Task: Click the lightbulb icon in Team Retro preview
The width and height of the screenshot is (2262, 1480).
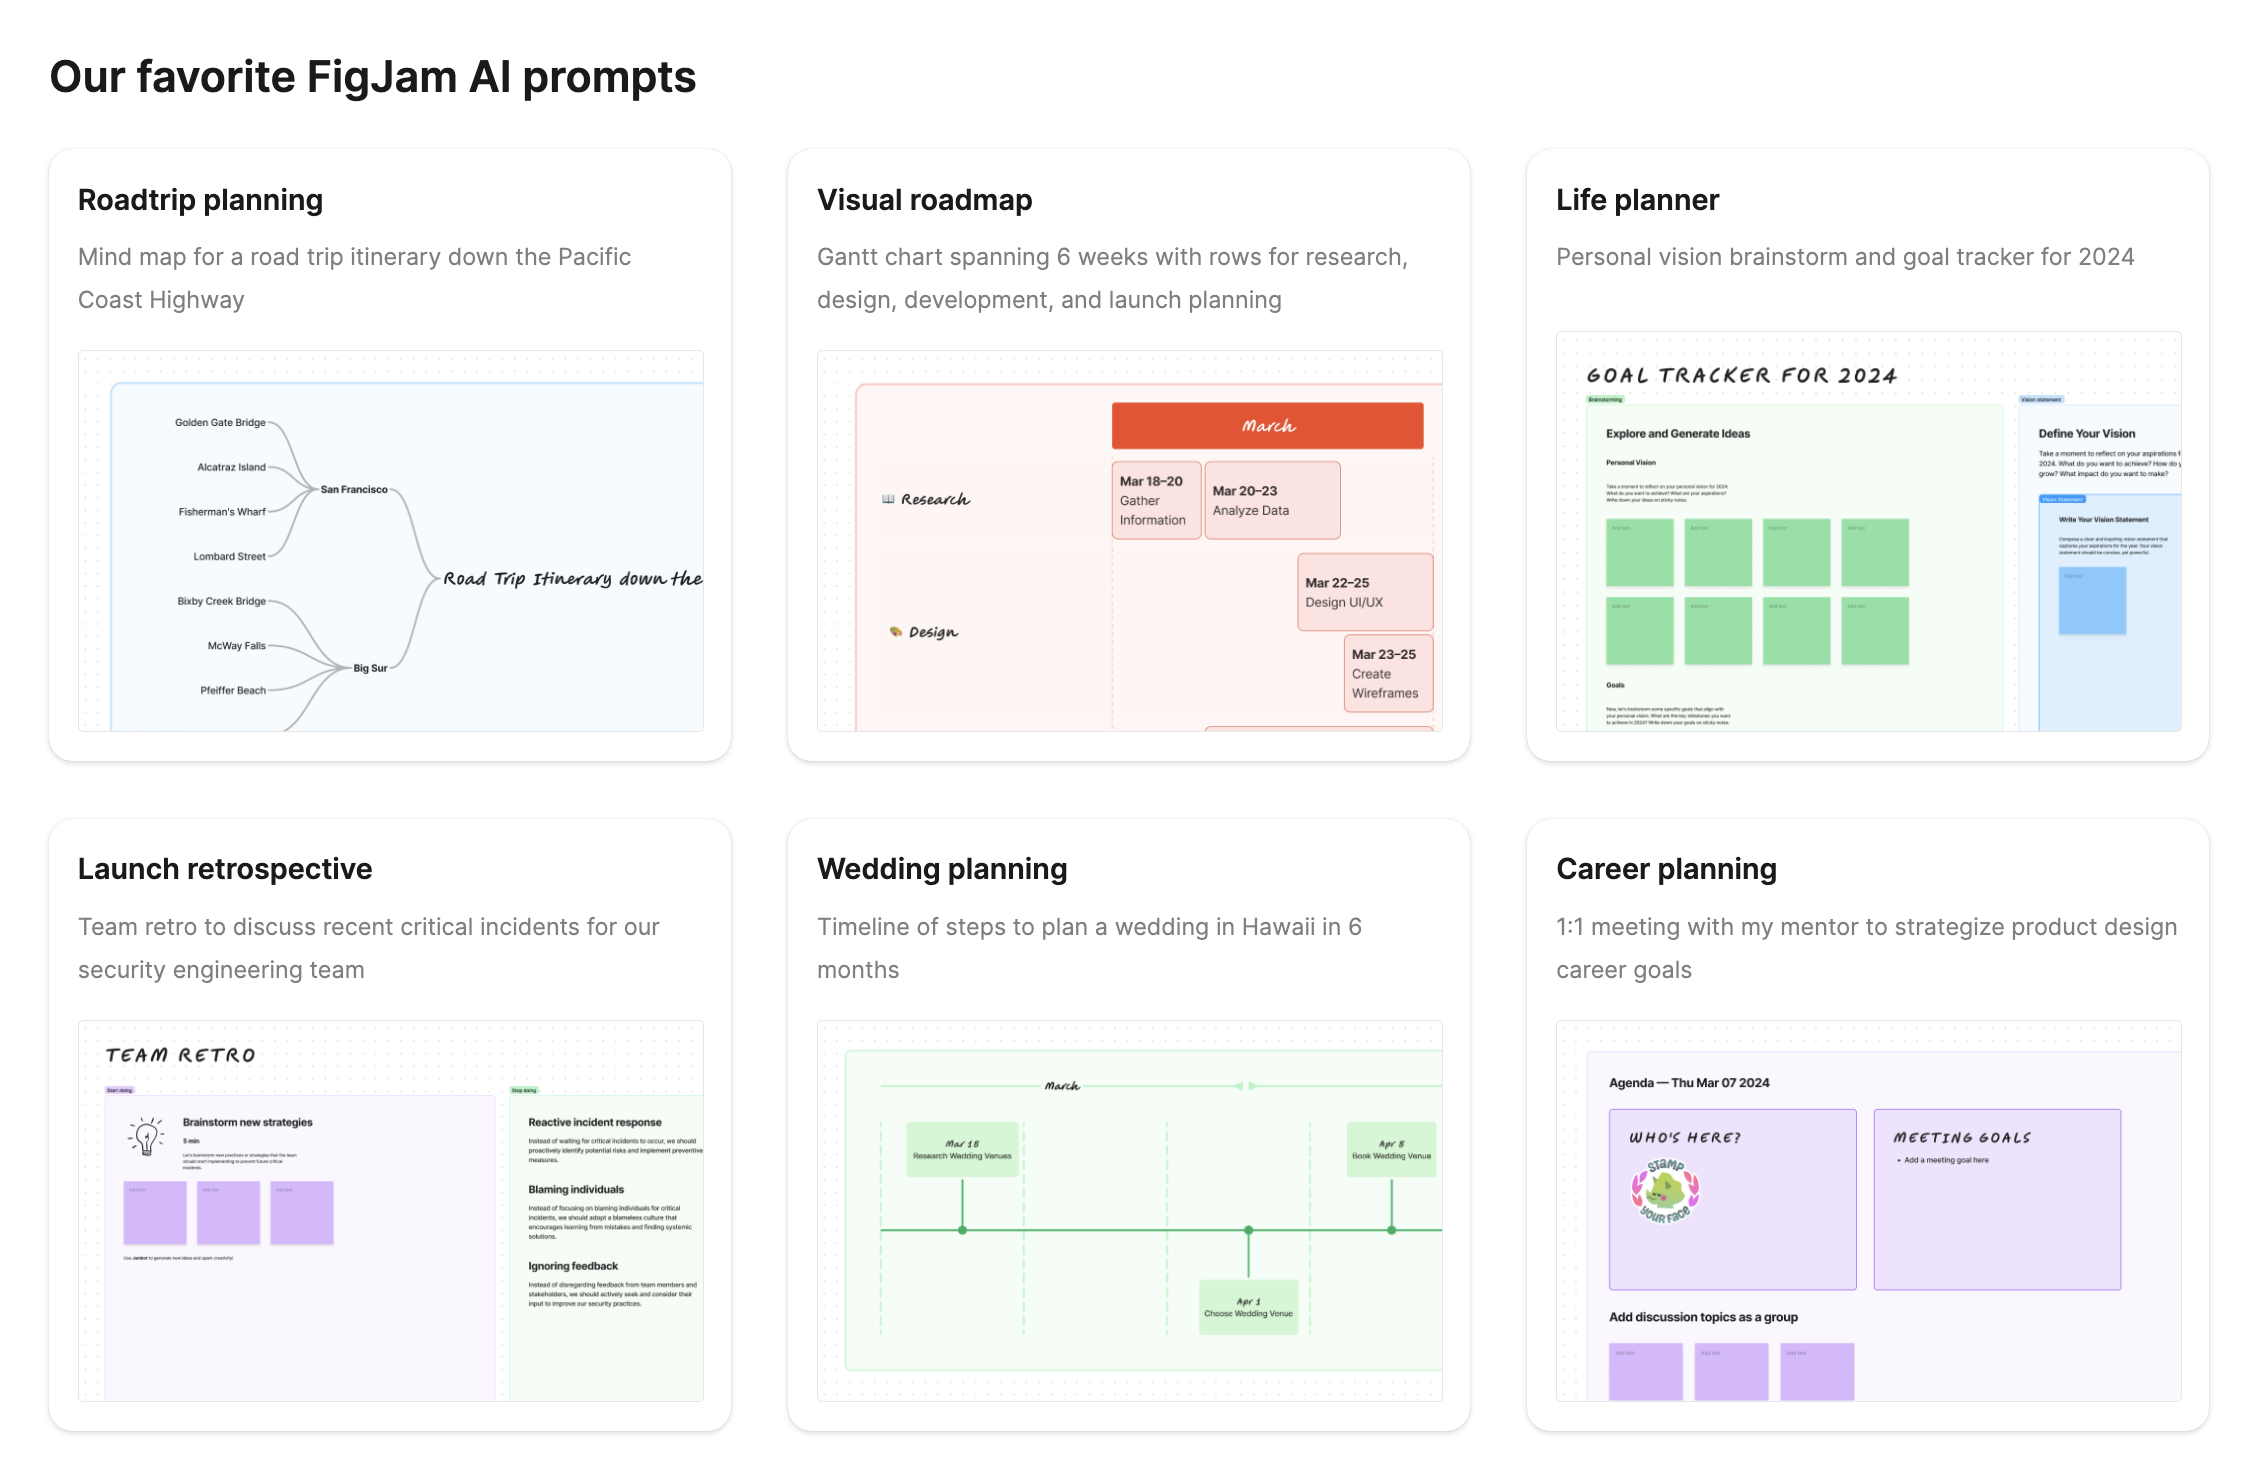Action: [147, 1137]
